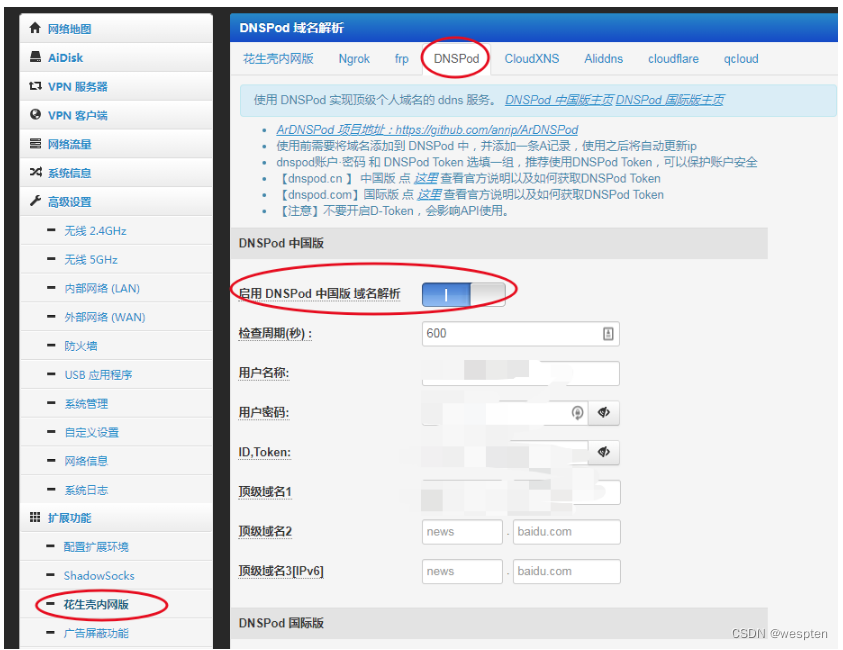
Task: Click 顶级域名3[IPv6] domain field
Action: coord(566,571)
